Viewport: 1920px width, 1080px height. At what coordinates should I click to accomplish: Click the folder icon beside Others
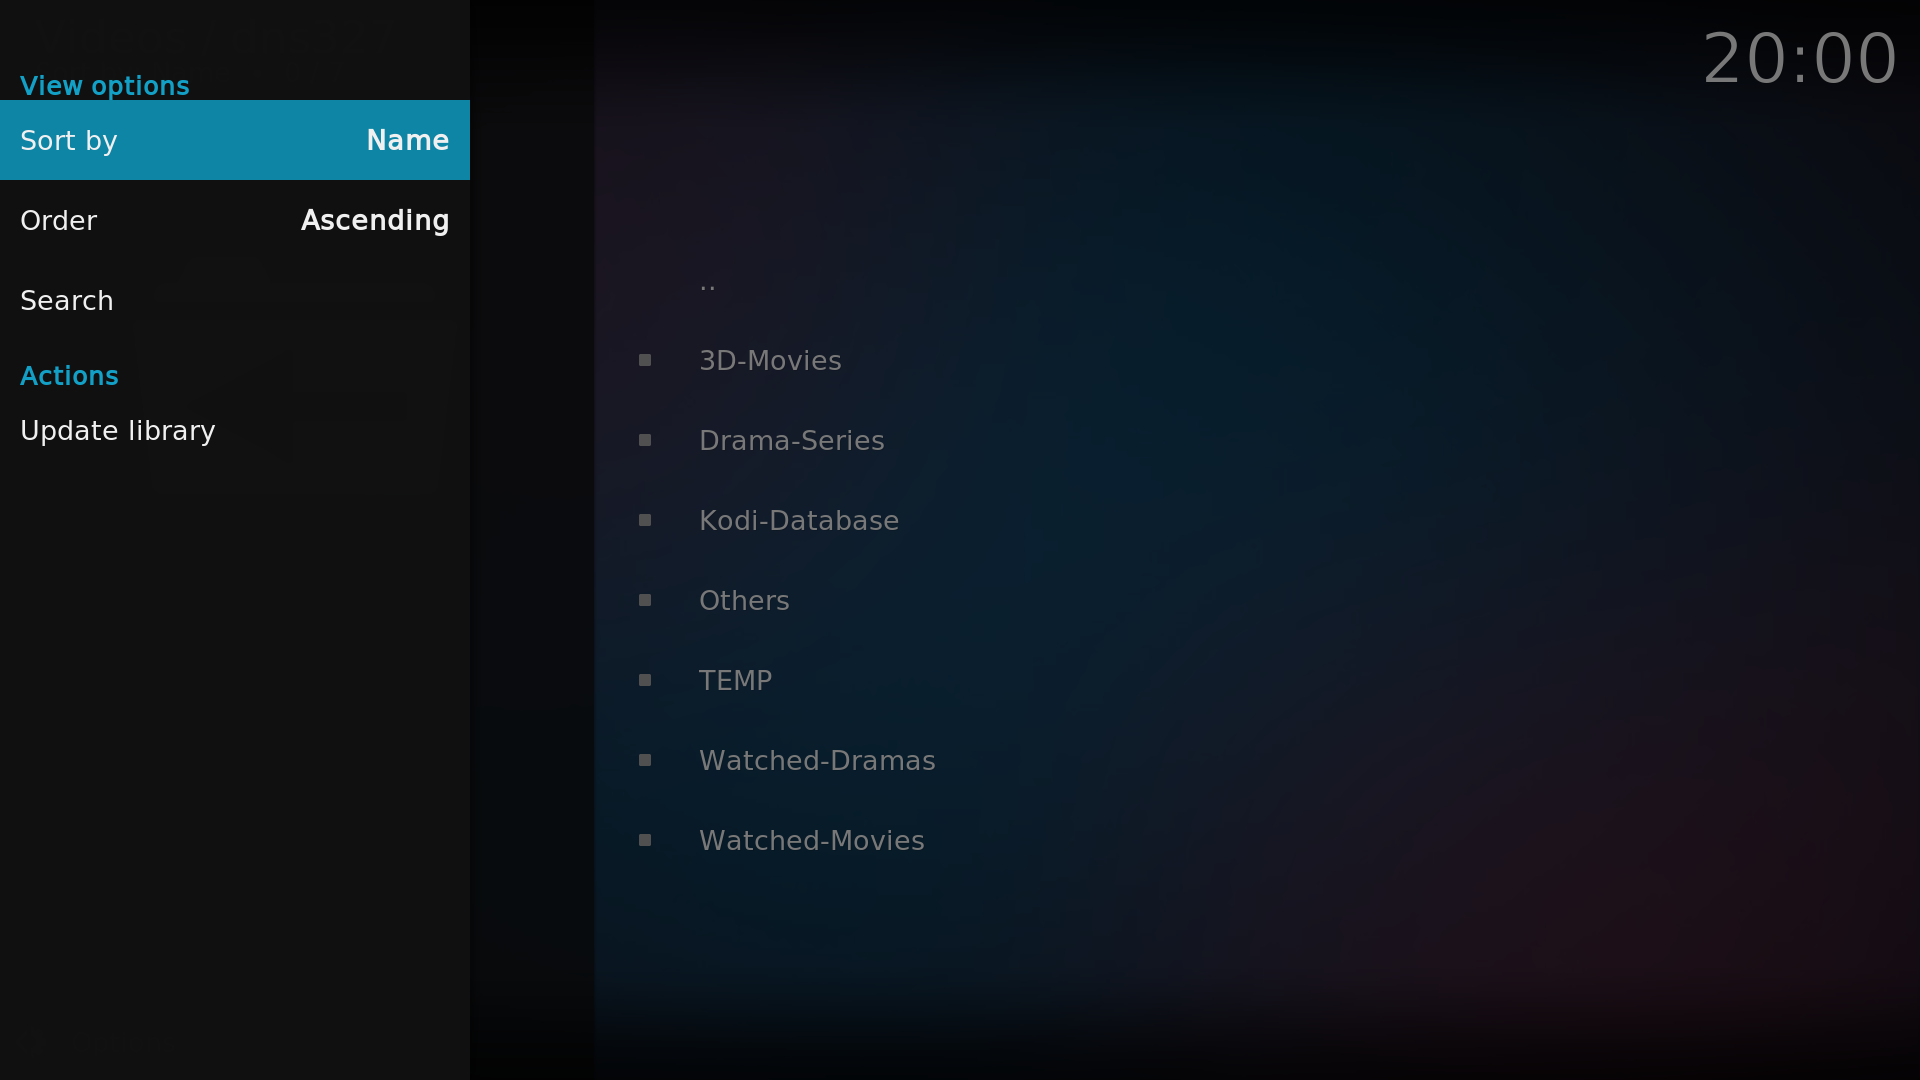click(x=645, y=600)
